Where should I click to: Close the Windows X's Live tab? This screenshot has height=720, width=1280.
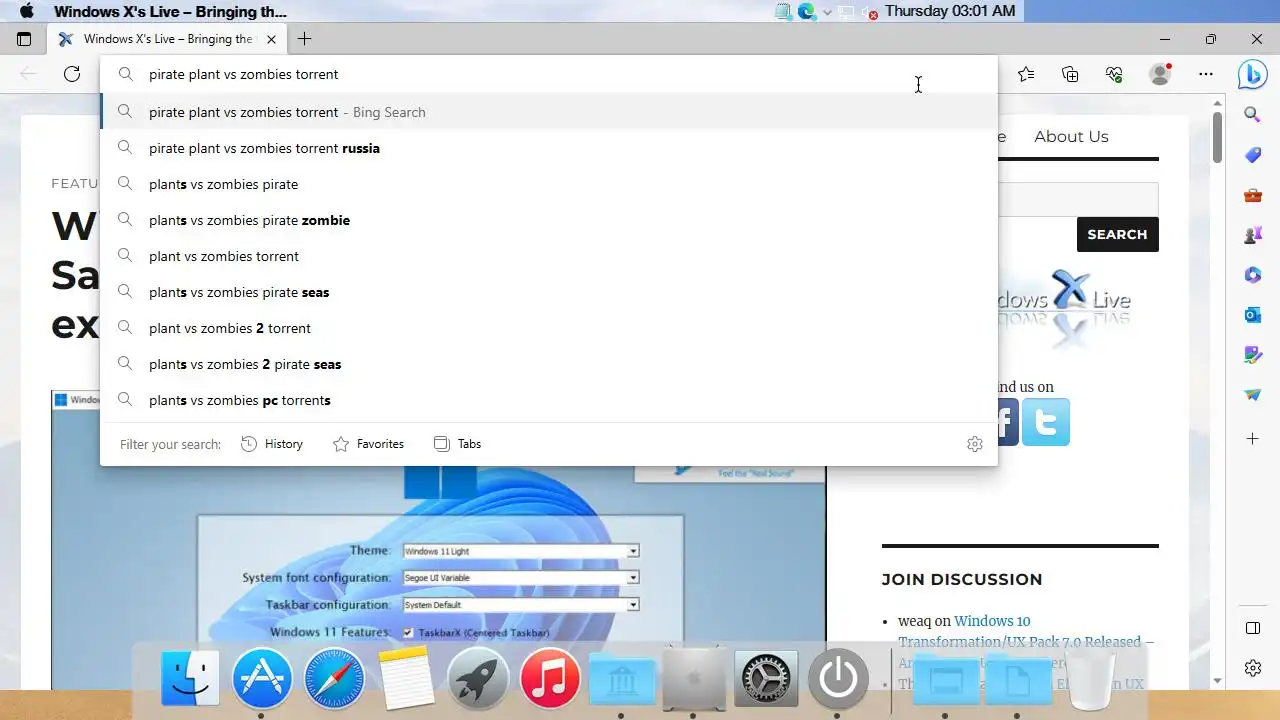(271, 39)
